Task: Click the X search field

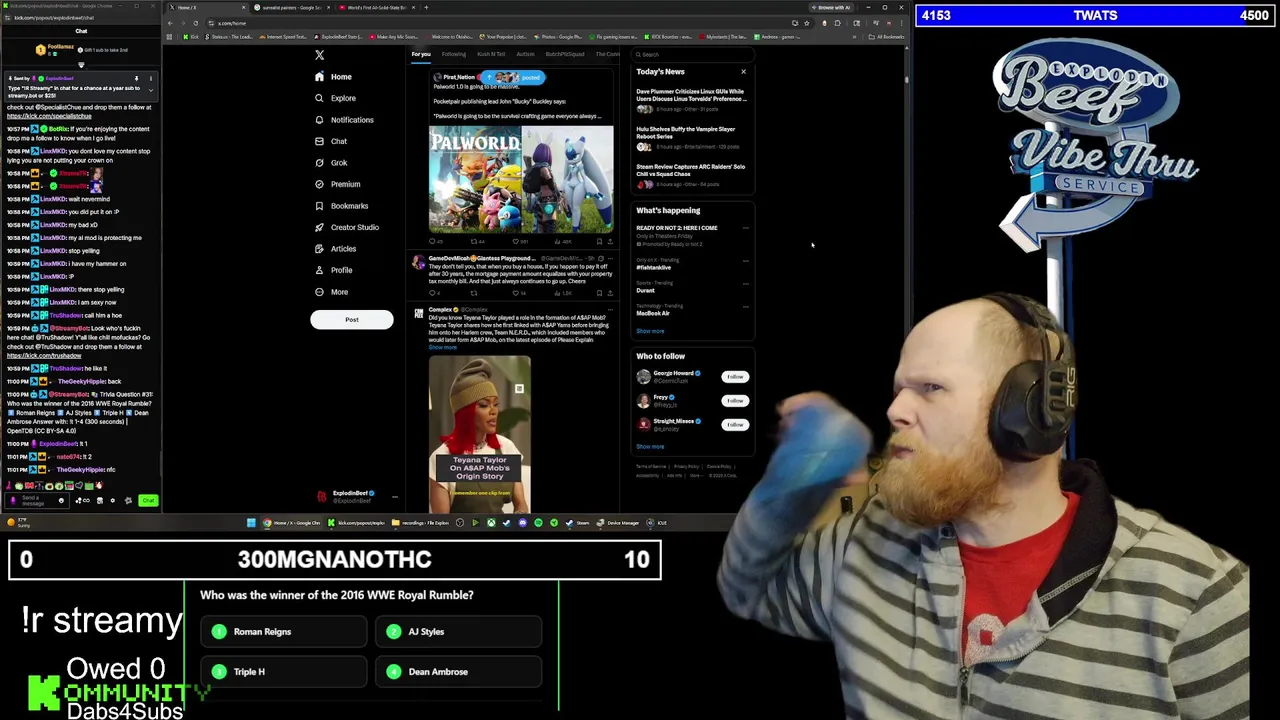Action: point(693,55)
